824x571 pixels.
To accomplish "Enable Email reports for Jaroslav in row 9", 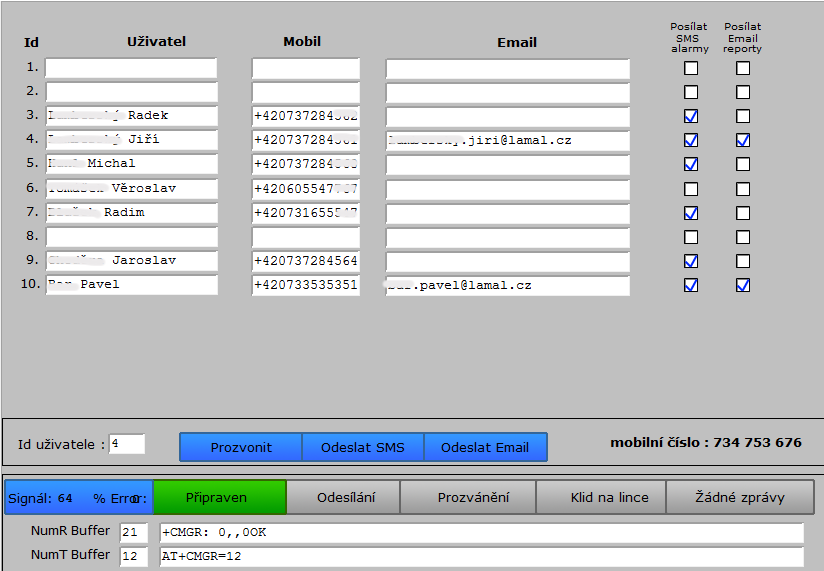I will pyautogui.click(x=743, y=261).
